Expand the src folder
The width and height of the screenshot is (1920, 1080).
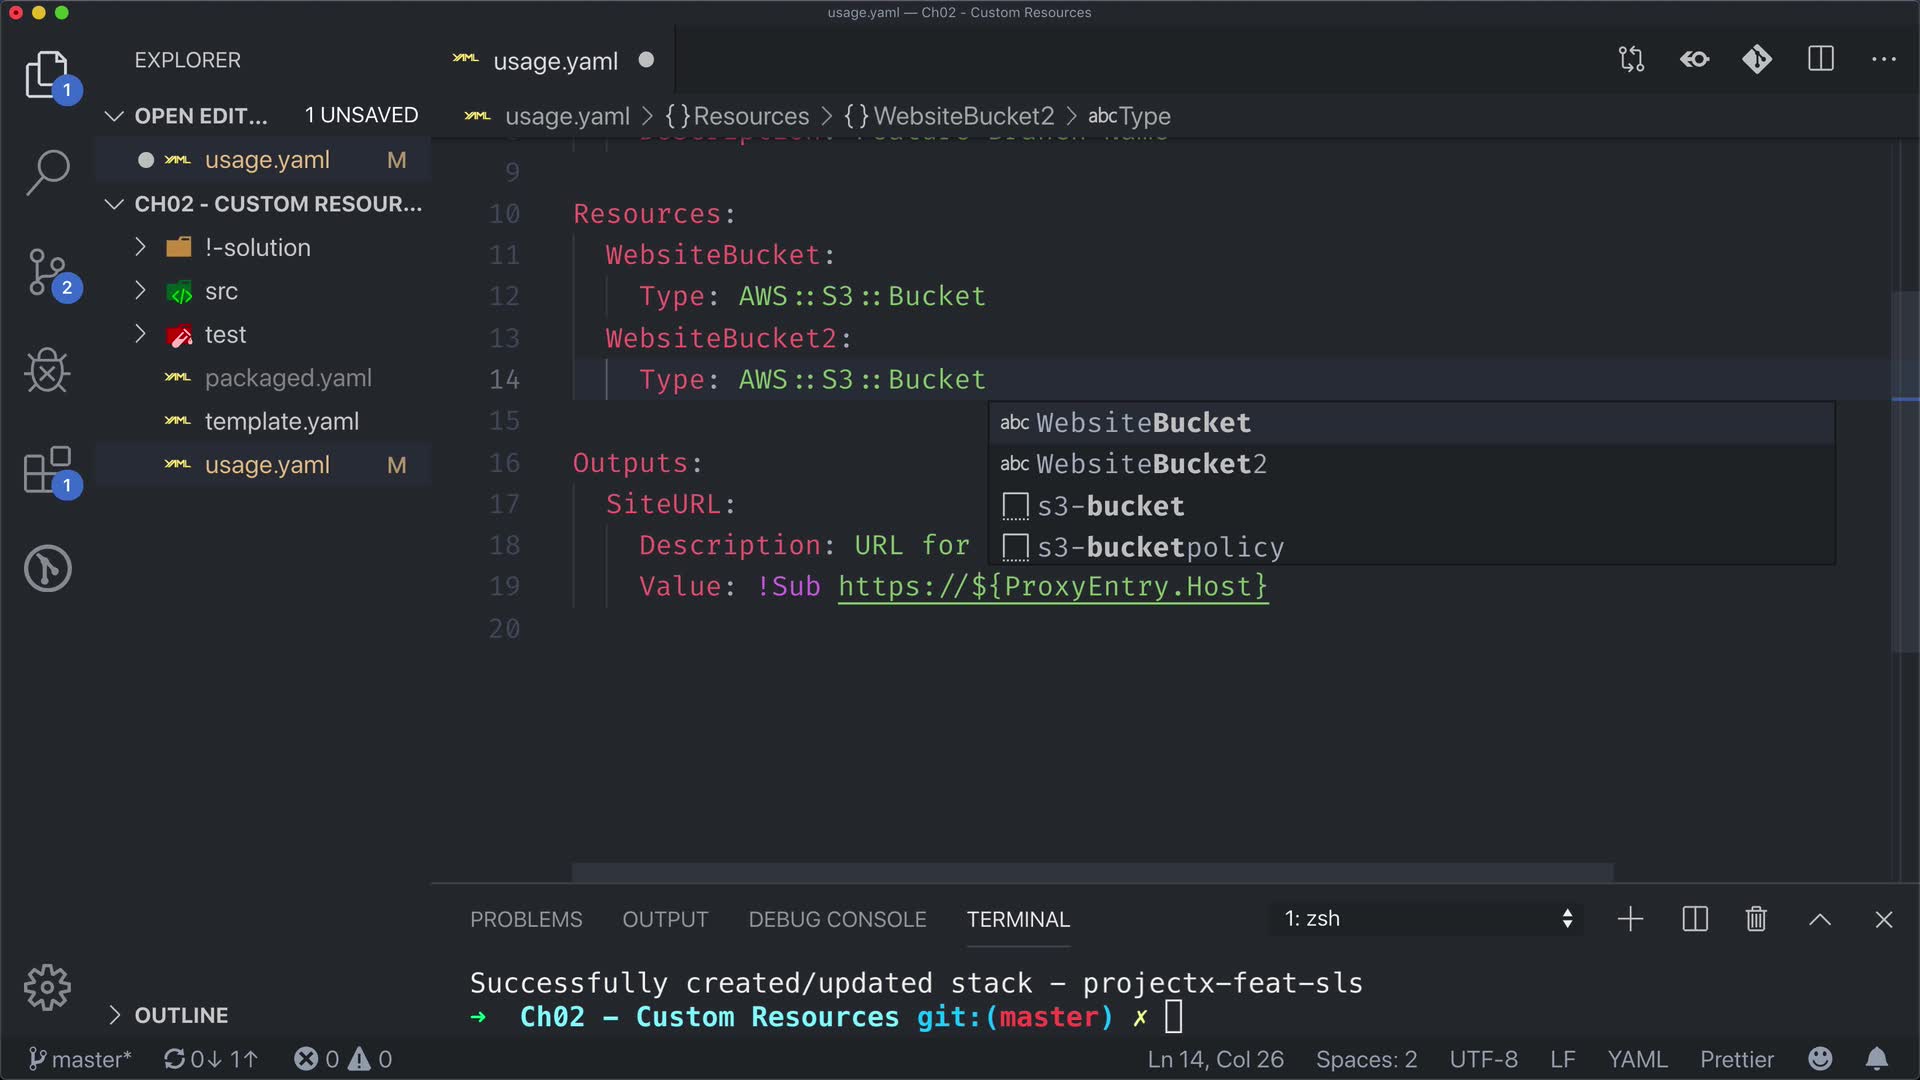pos(221,291)
